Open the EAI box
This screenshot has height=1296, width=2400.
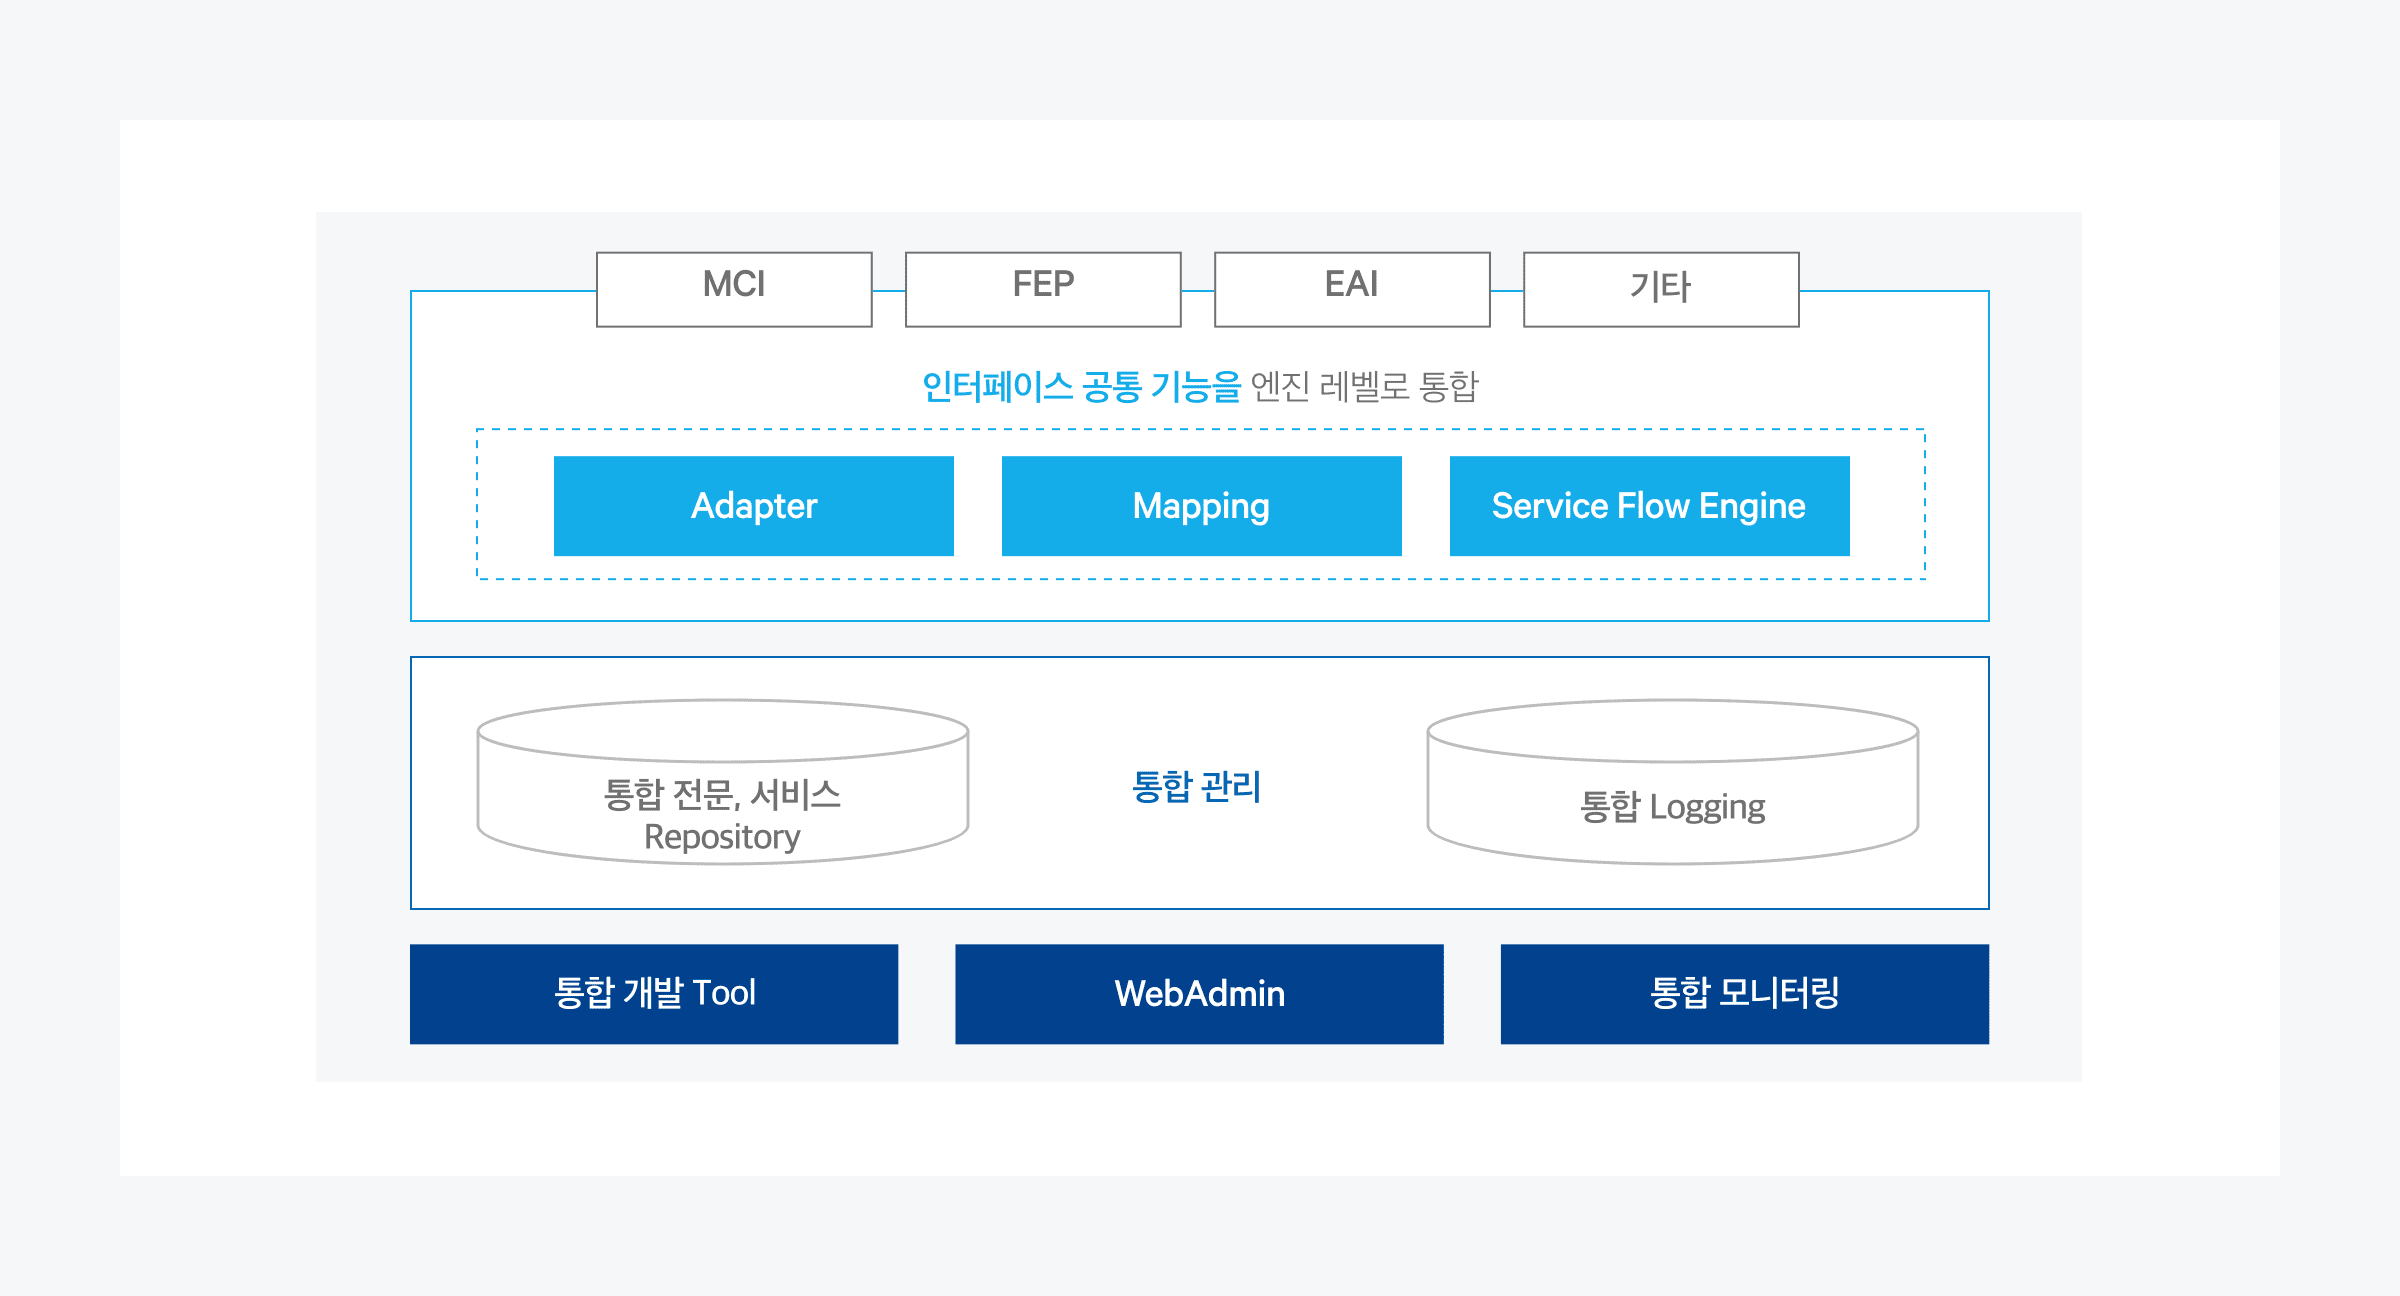pyautogui.click(x=1352, y=288)
